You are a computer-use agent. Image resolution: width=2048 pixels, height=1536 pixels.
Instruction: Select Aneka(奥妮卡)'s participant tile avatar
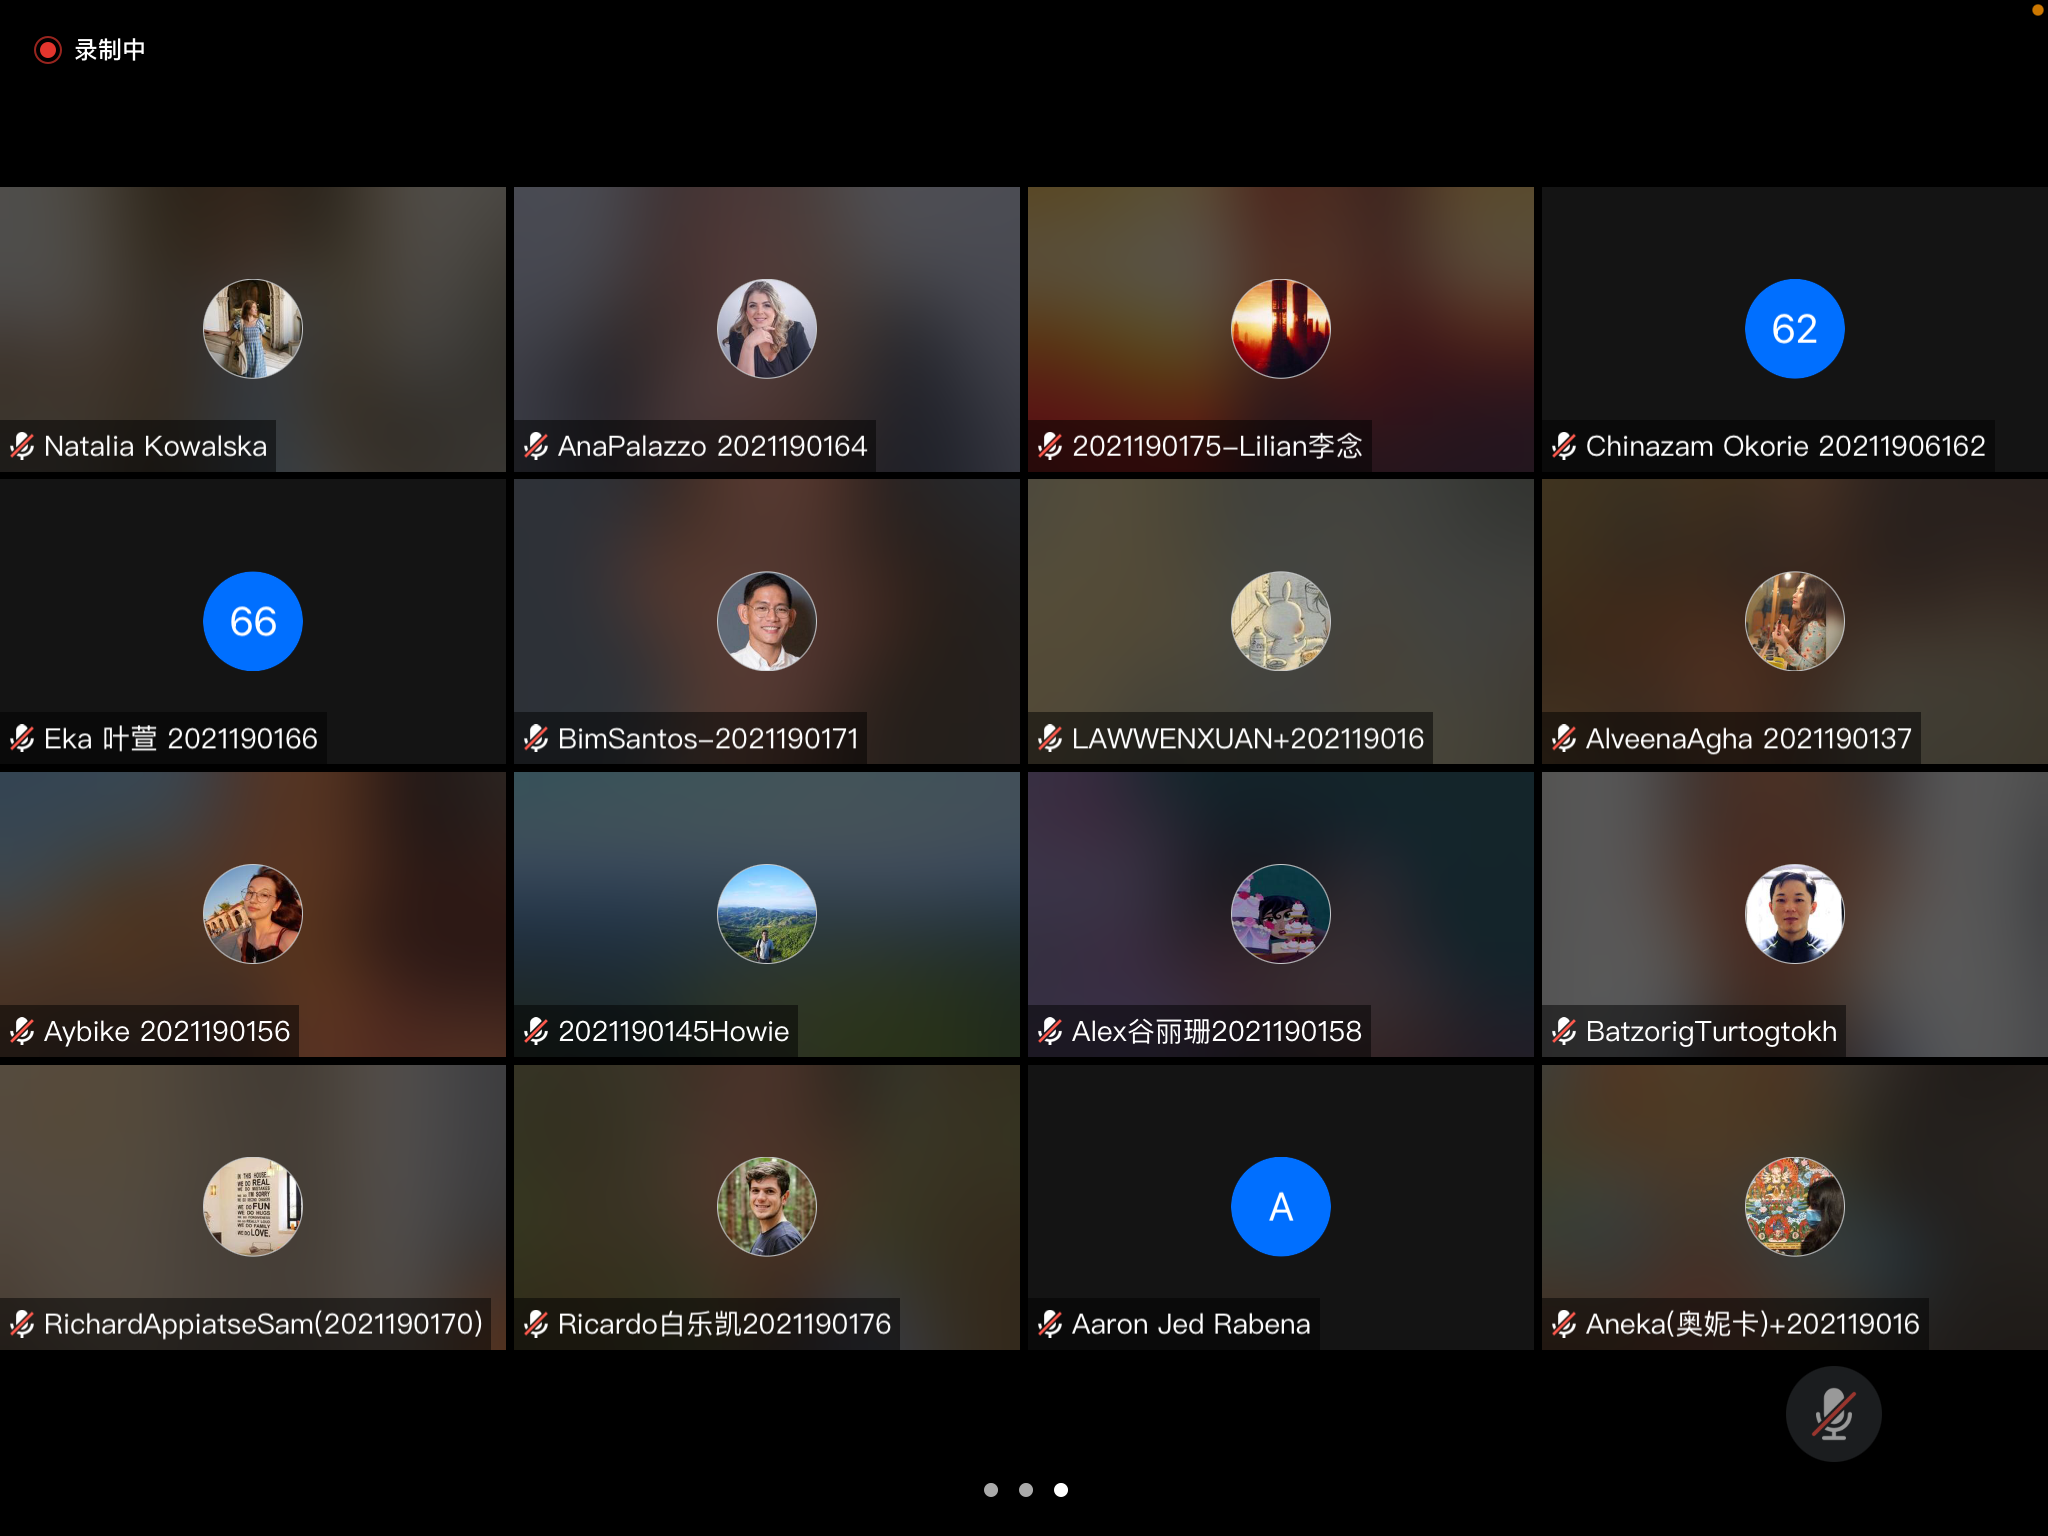1794,1207
